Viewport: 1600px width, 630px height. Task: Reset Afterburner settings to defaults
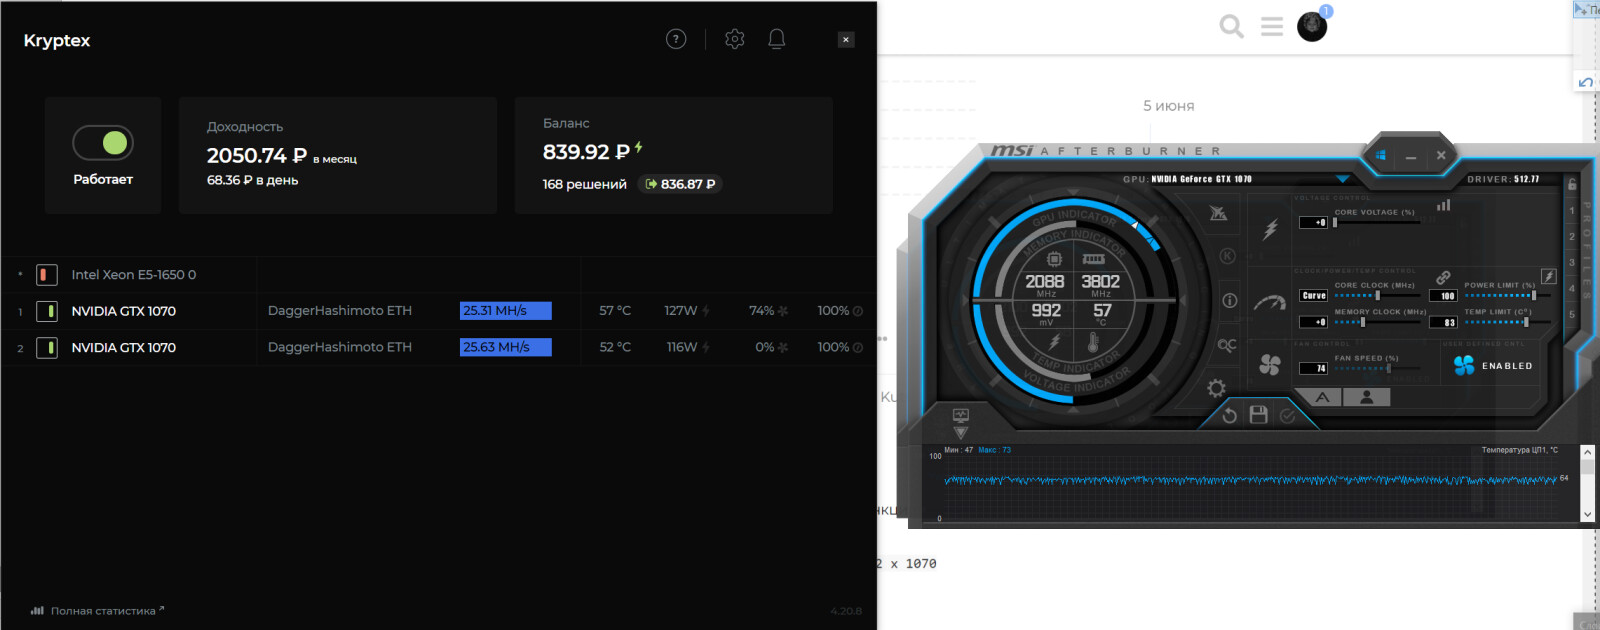tap(1230, 415)
